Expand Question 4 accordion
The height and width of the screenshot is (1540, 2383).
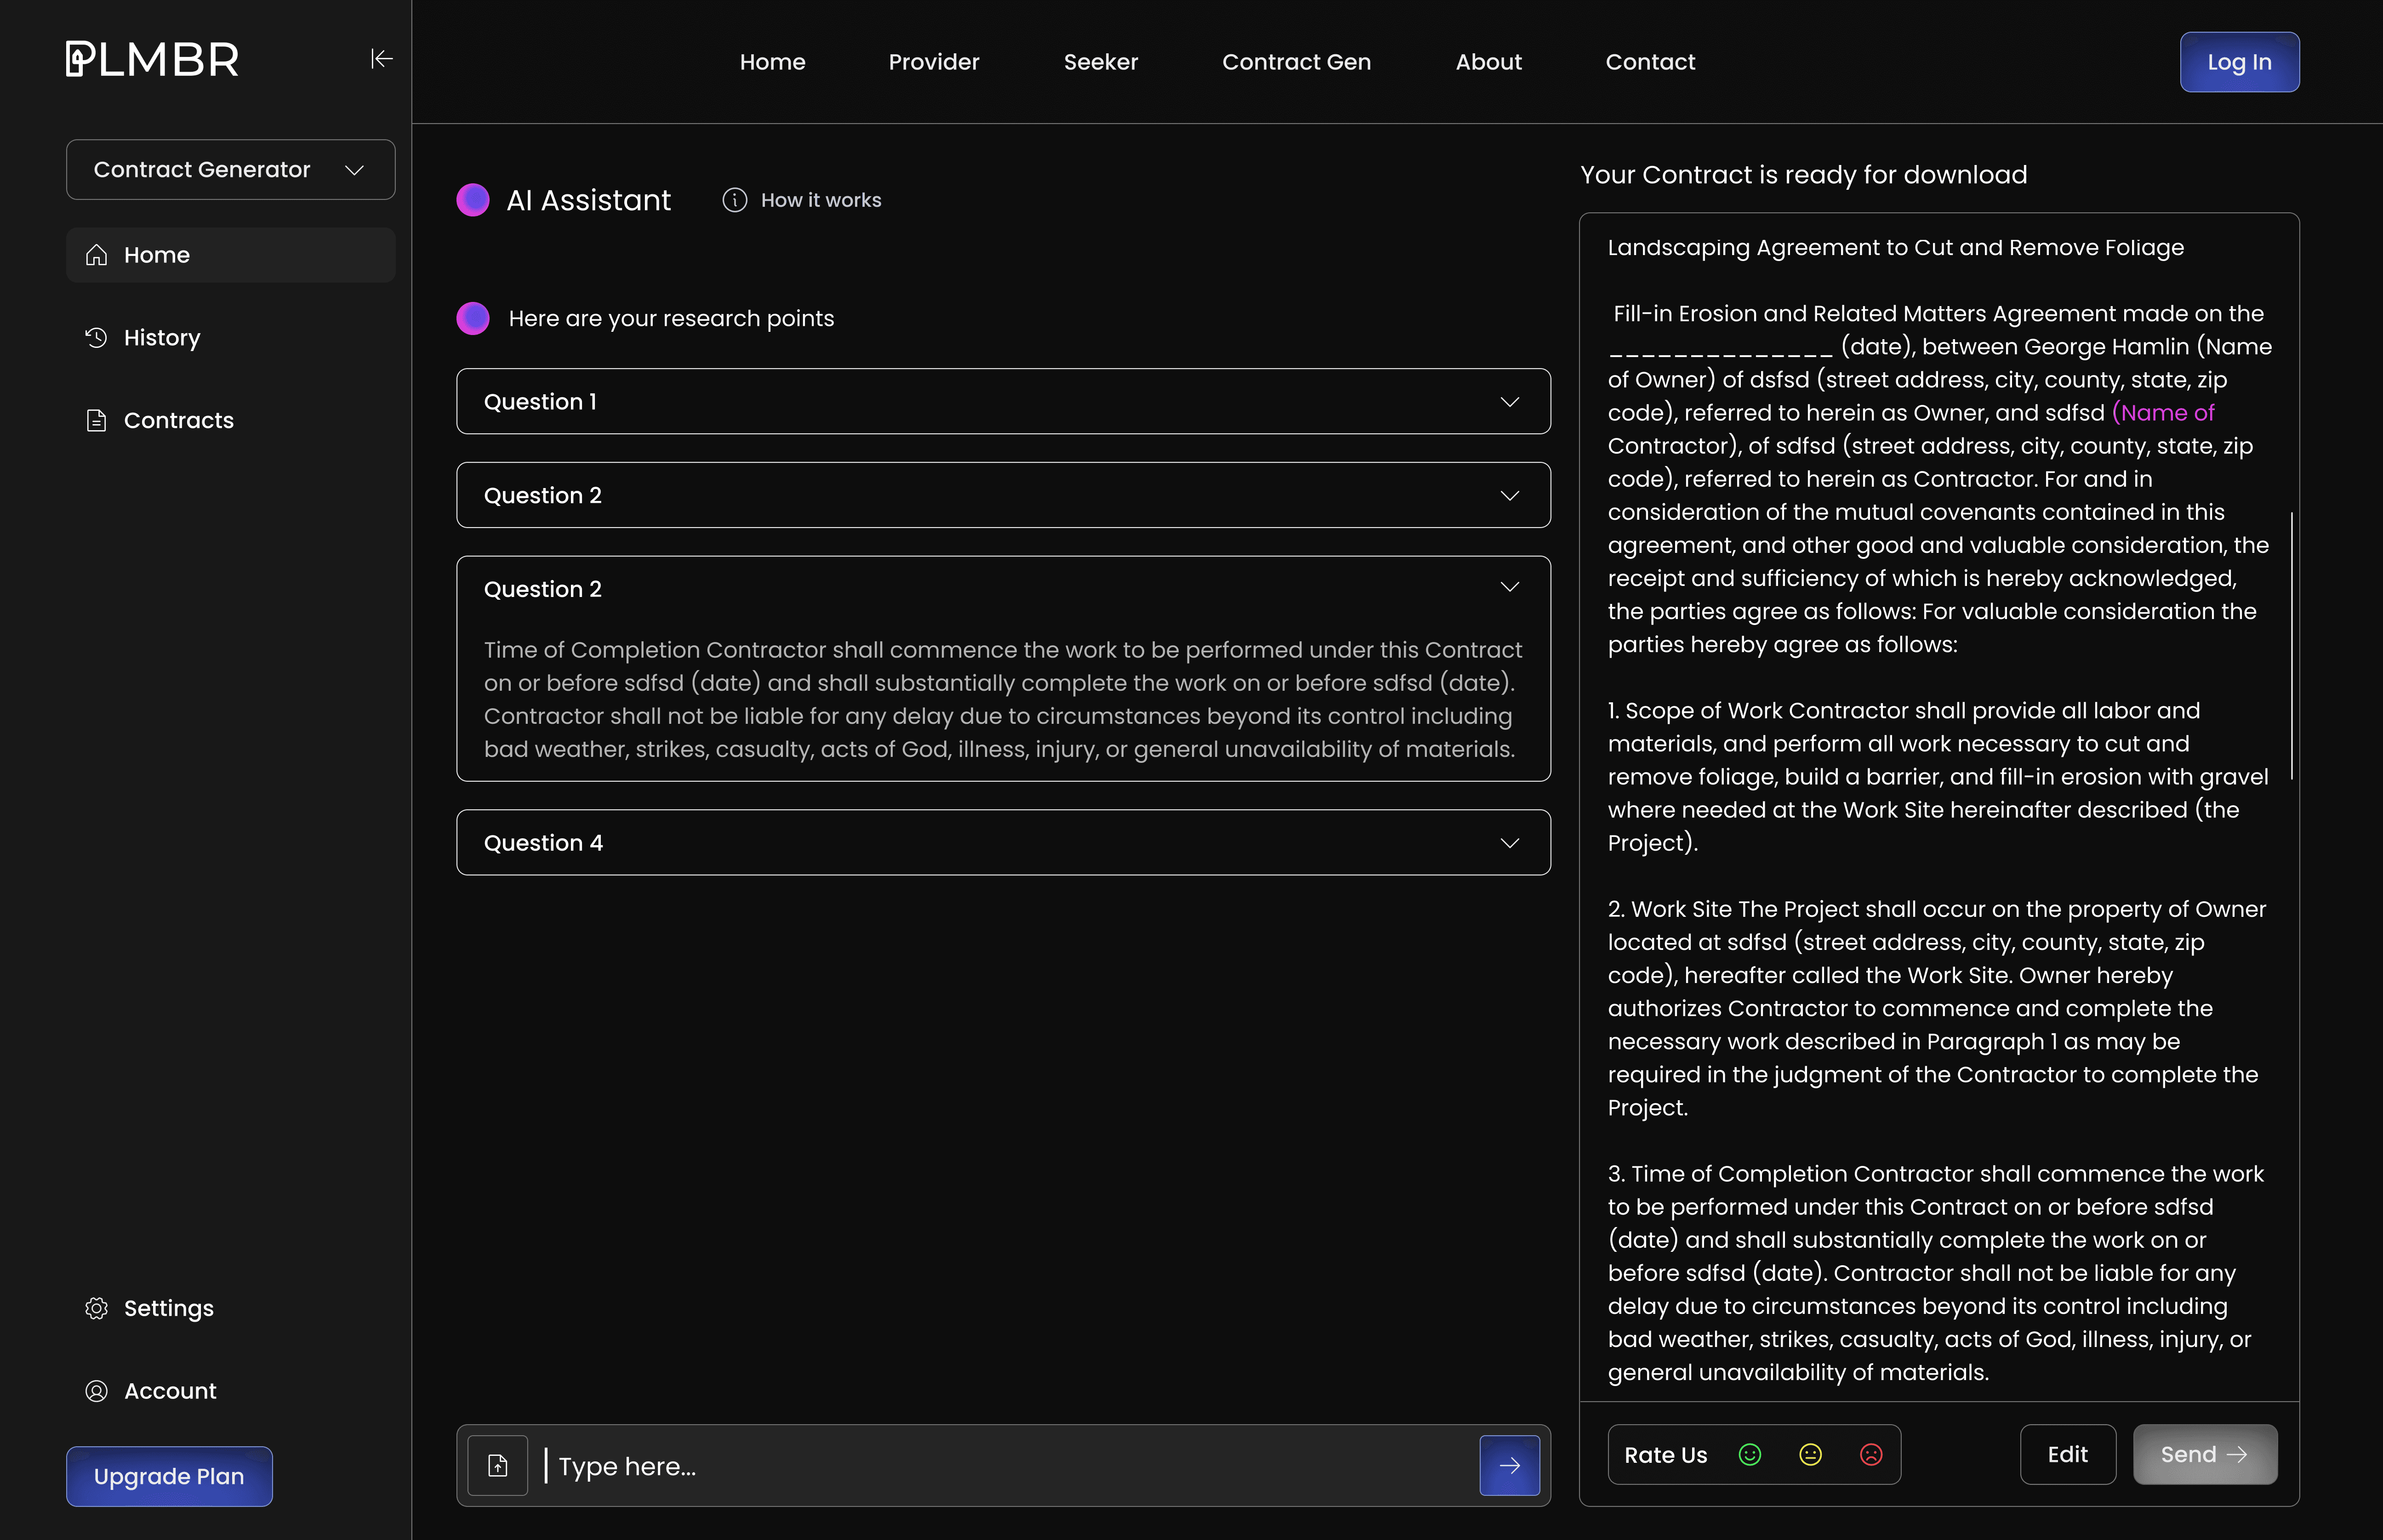pyautogui.click(x=1003, y=843)
